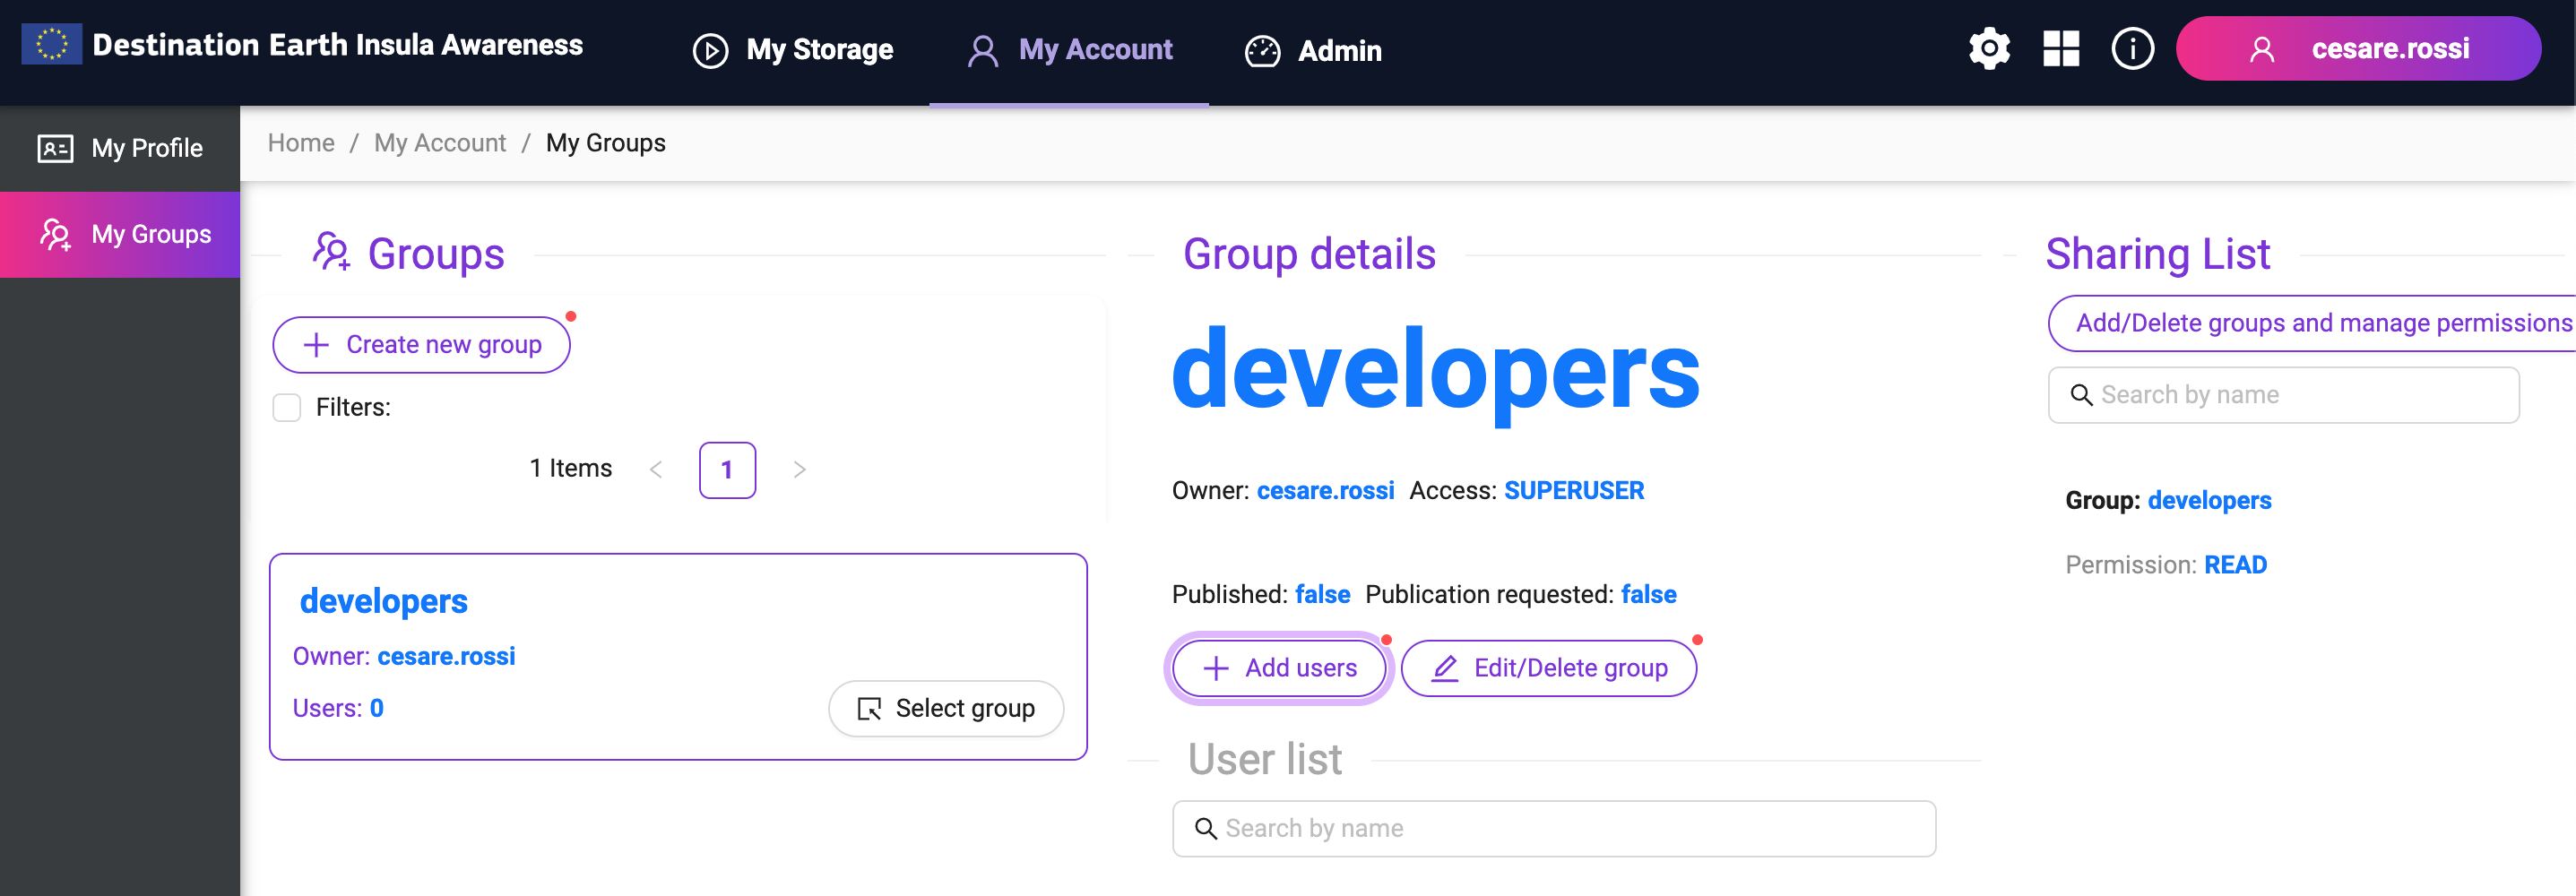Open Add/Delete groups and manage permissions
2576x896 pixels.
click(x=2312, y=323)
